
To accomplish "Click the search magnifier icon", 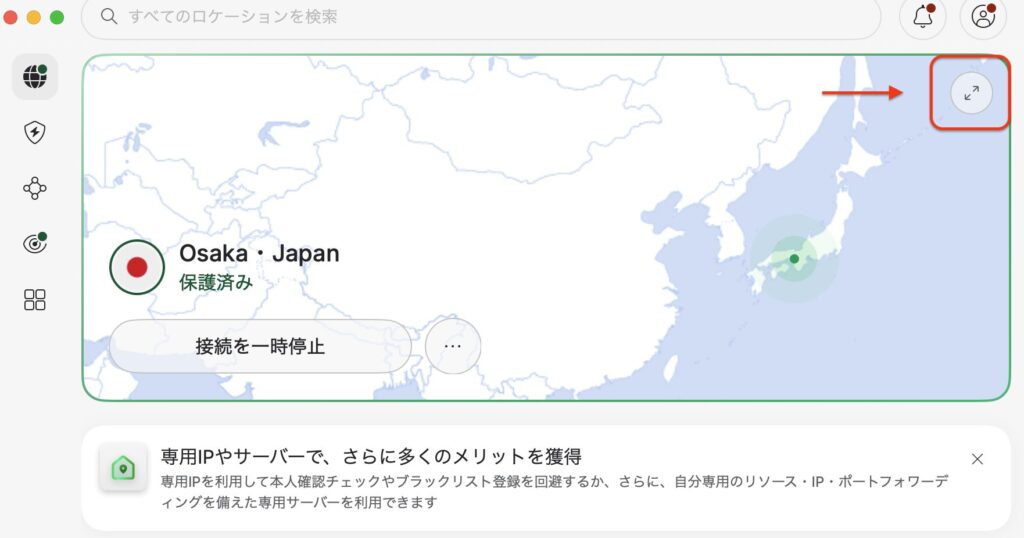I will click(x=109, y=16).
